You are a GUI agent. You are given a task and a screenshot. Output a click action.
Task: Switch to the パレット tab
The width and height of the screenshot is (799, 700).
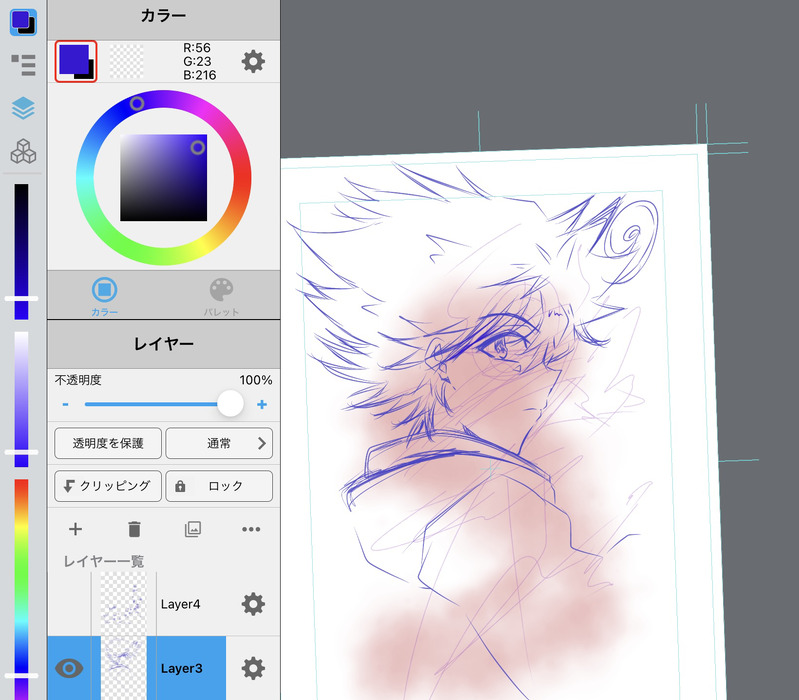click(221, 297)
